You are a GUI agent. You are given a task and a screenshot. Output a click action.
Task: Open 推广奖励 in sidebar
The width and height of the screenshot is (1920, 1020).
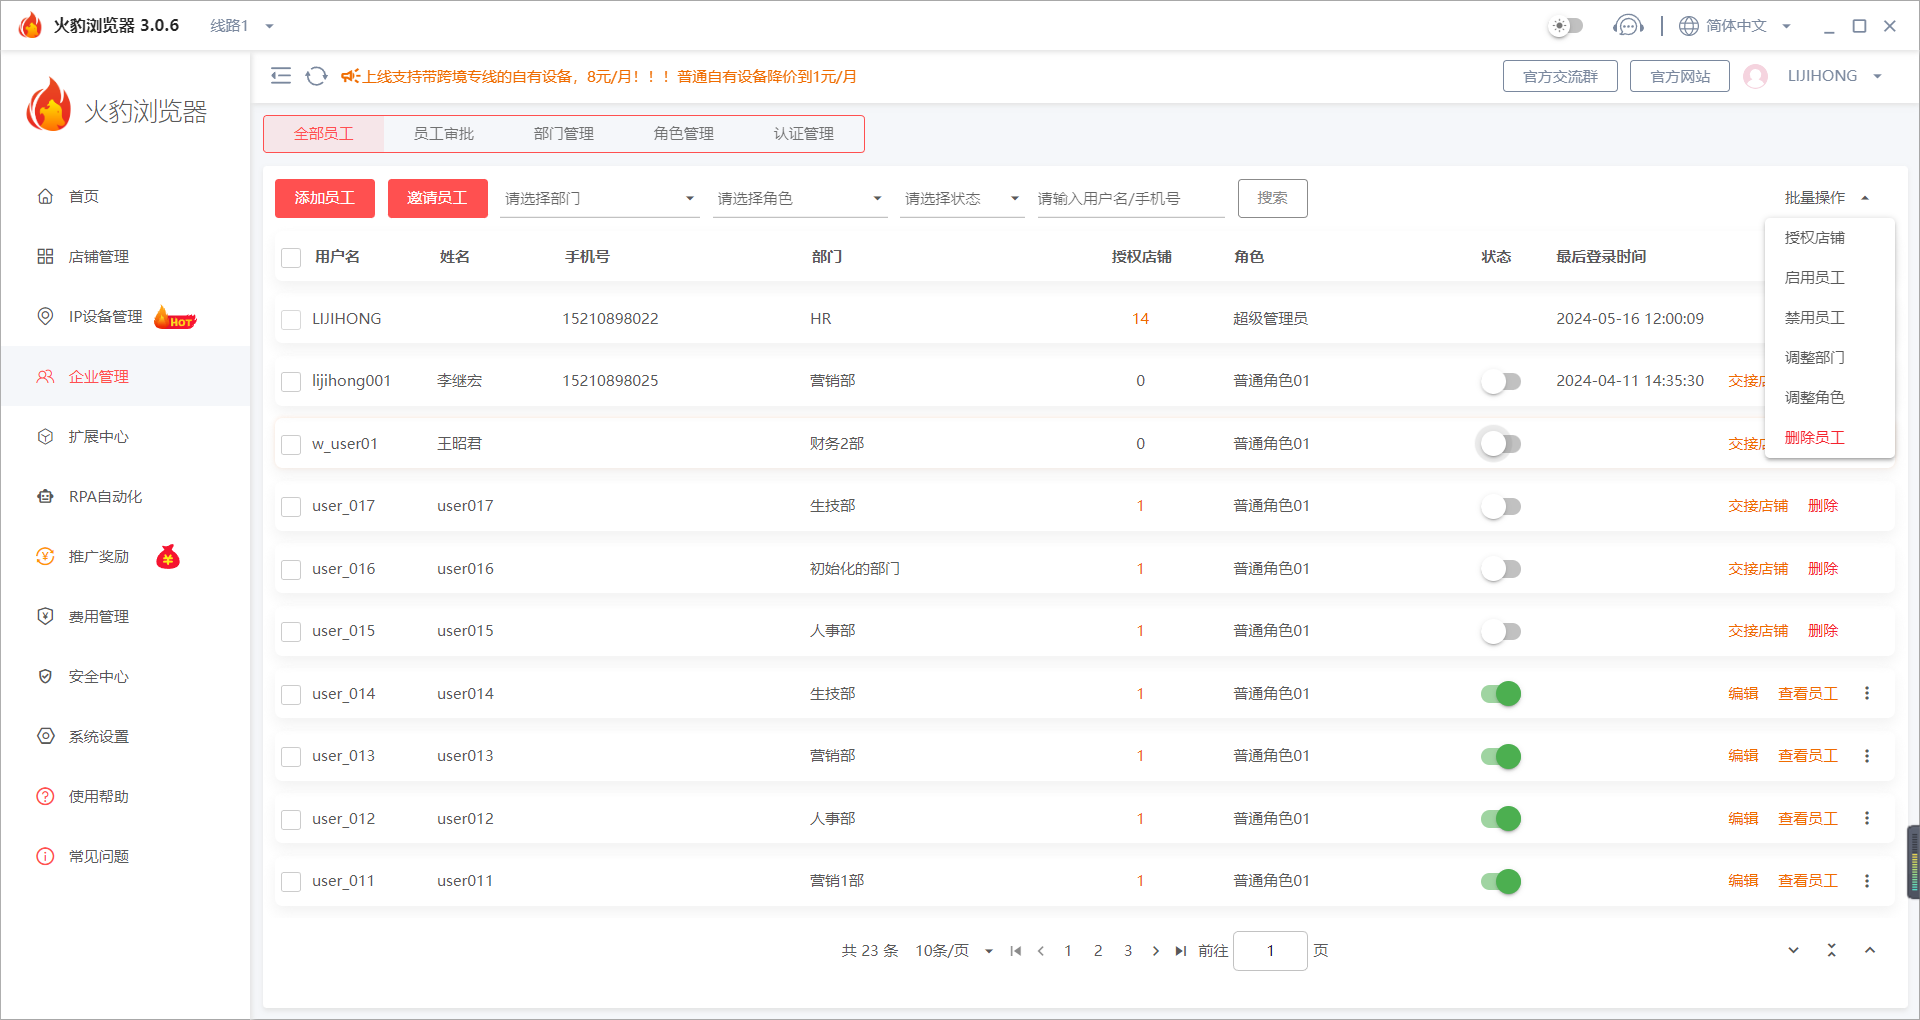(125, 556)
